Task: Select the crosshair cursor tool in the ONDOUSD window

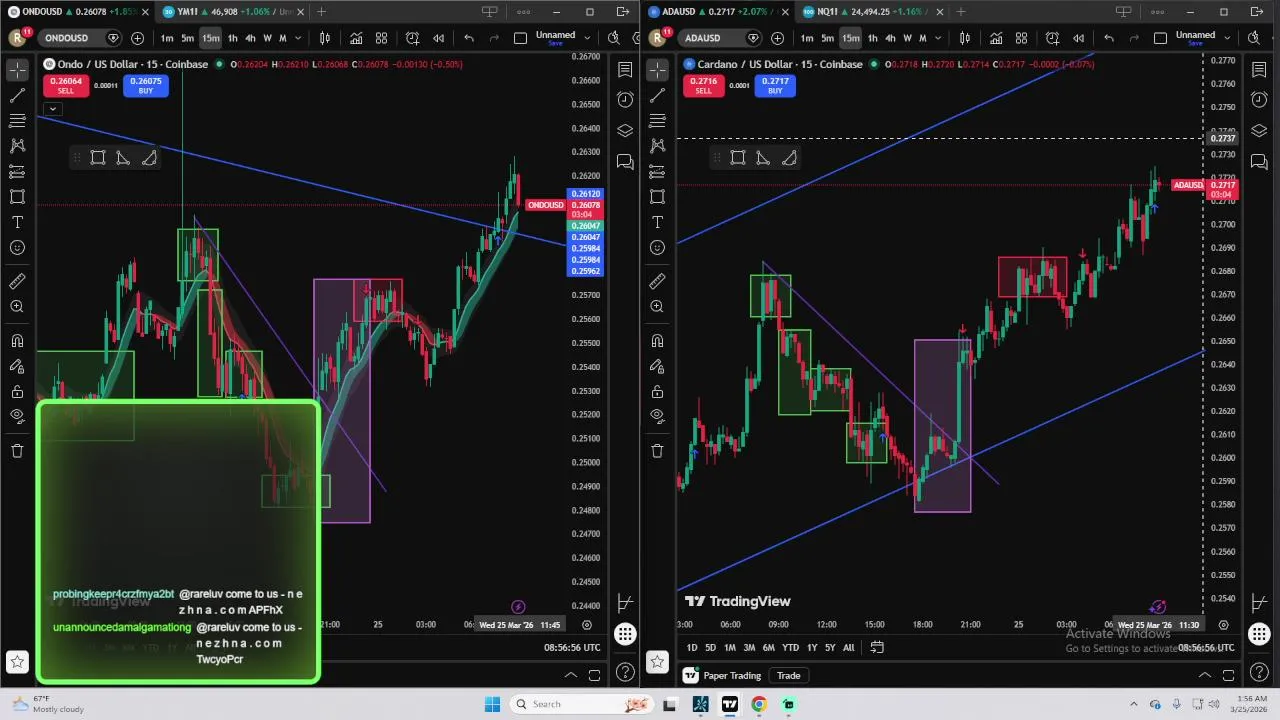Action: coord(17,70)
